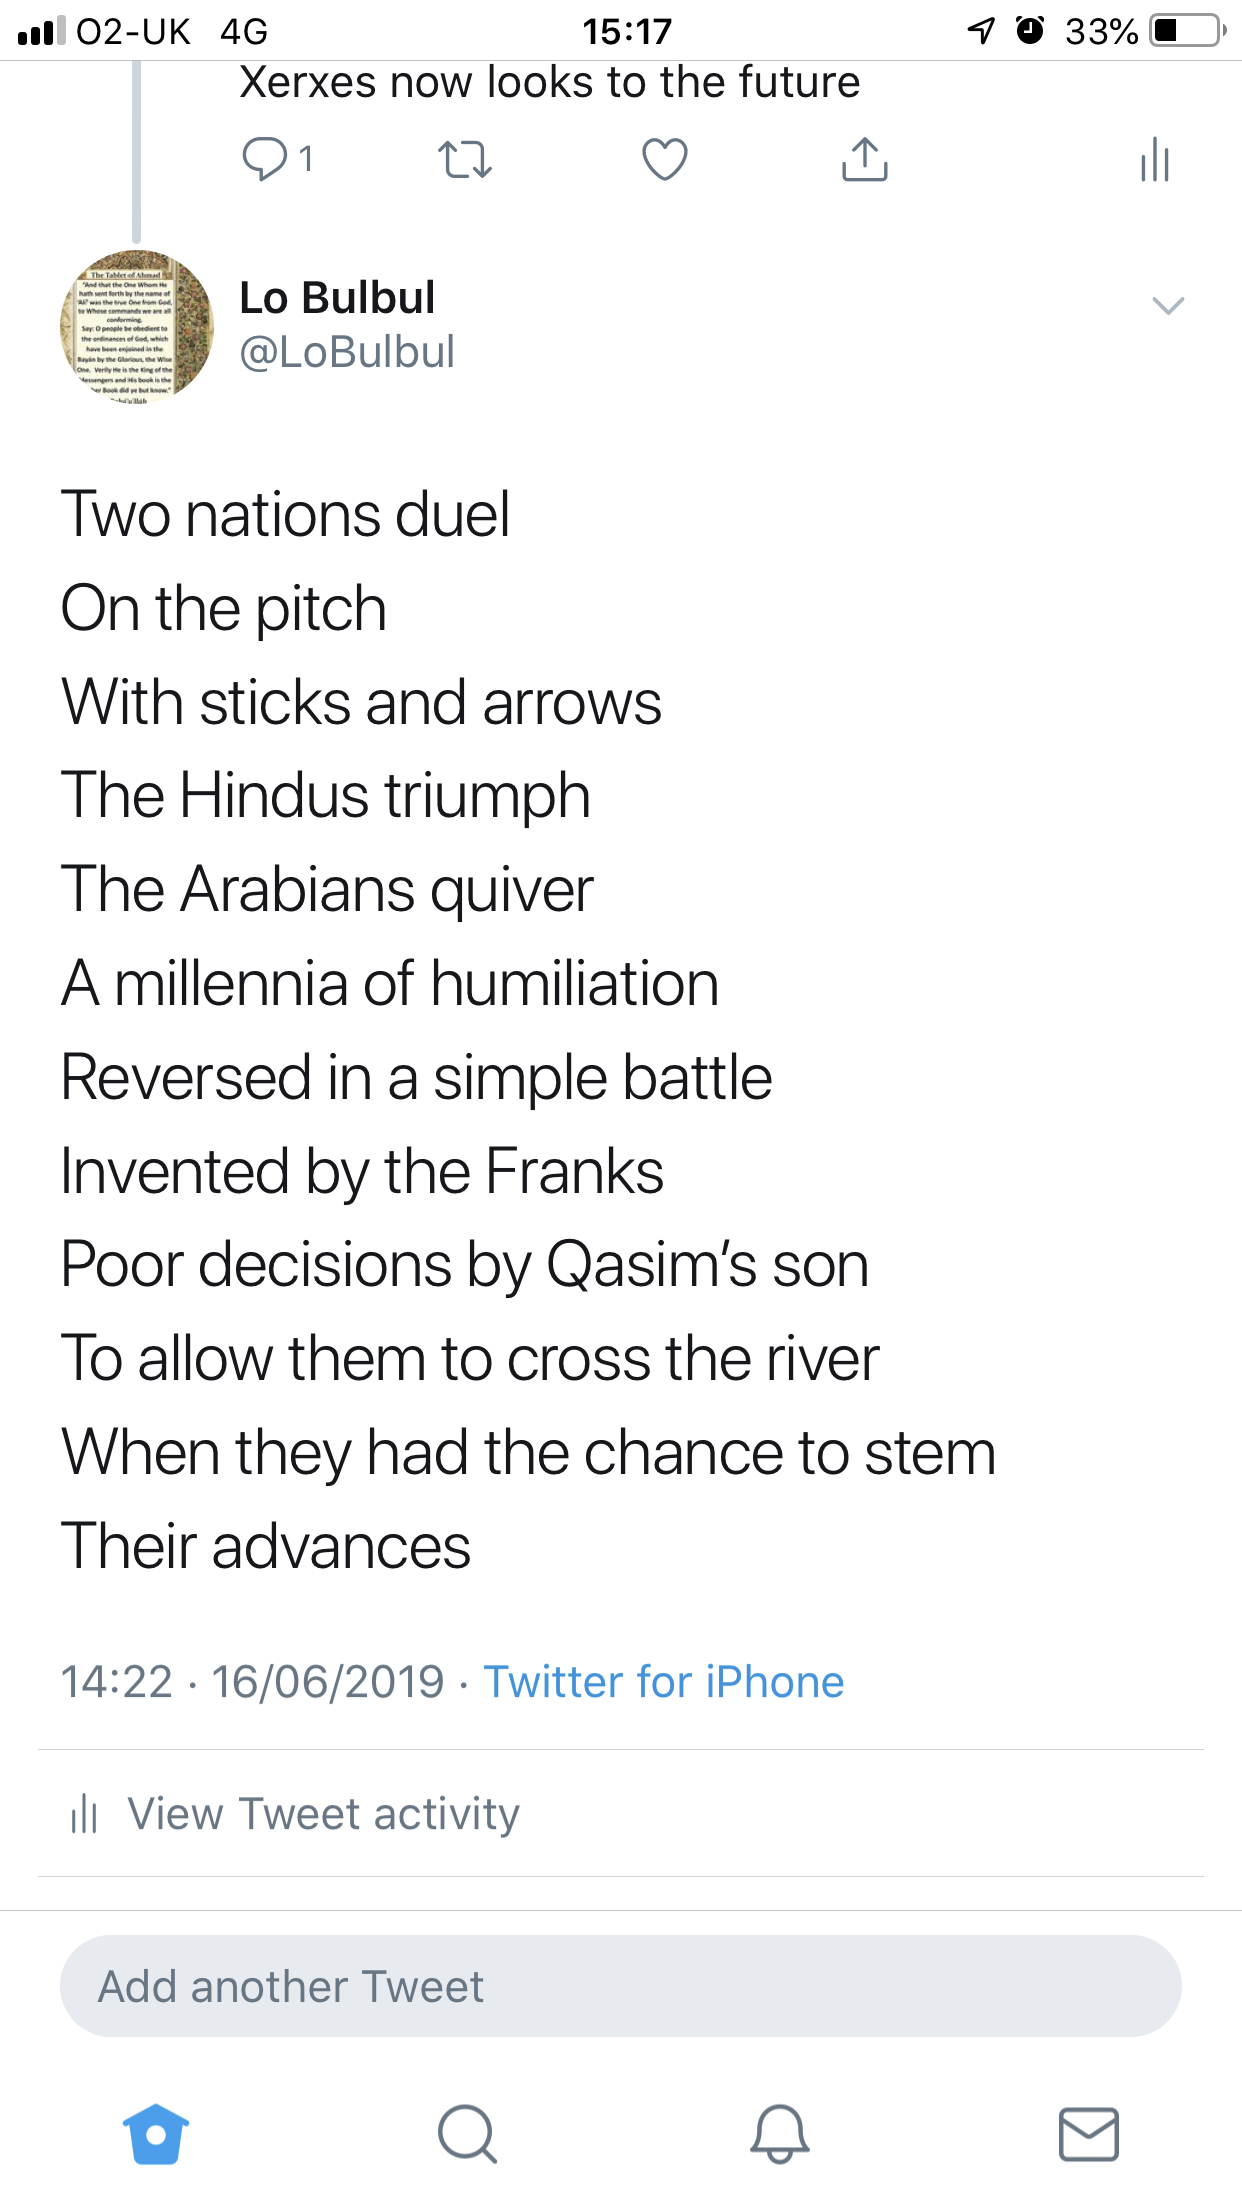
Task: Open analytics bars icon on Xerxes tweet
Action: [1155, 159]
